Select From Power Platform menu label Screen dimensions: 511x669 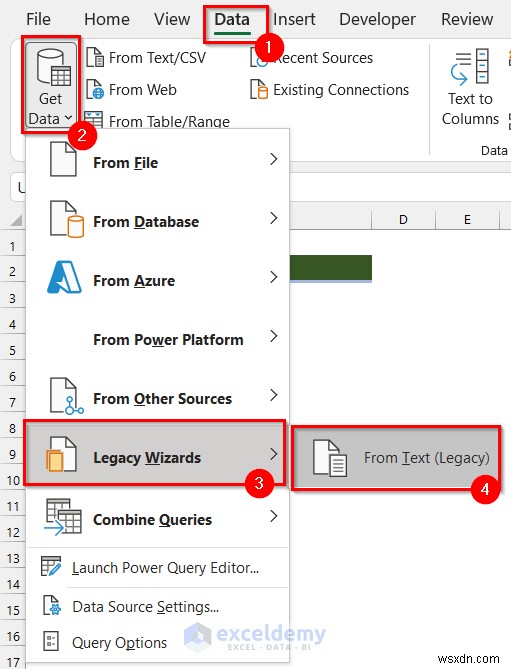pos(168,340)
